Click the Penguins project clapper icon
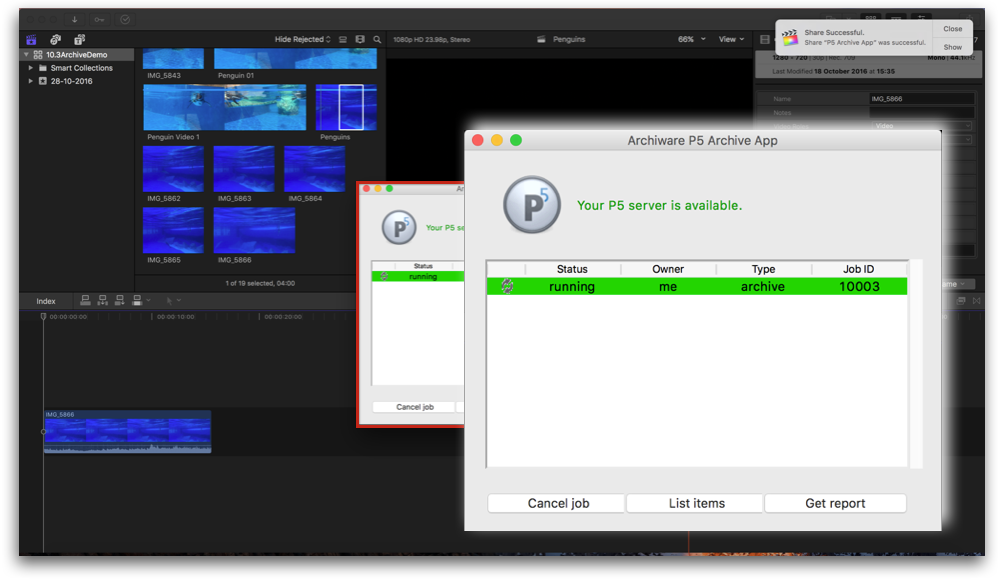This screenshot has height=579, width=1004. [x=541, y=40]
